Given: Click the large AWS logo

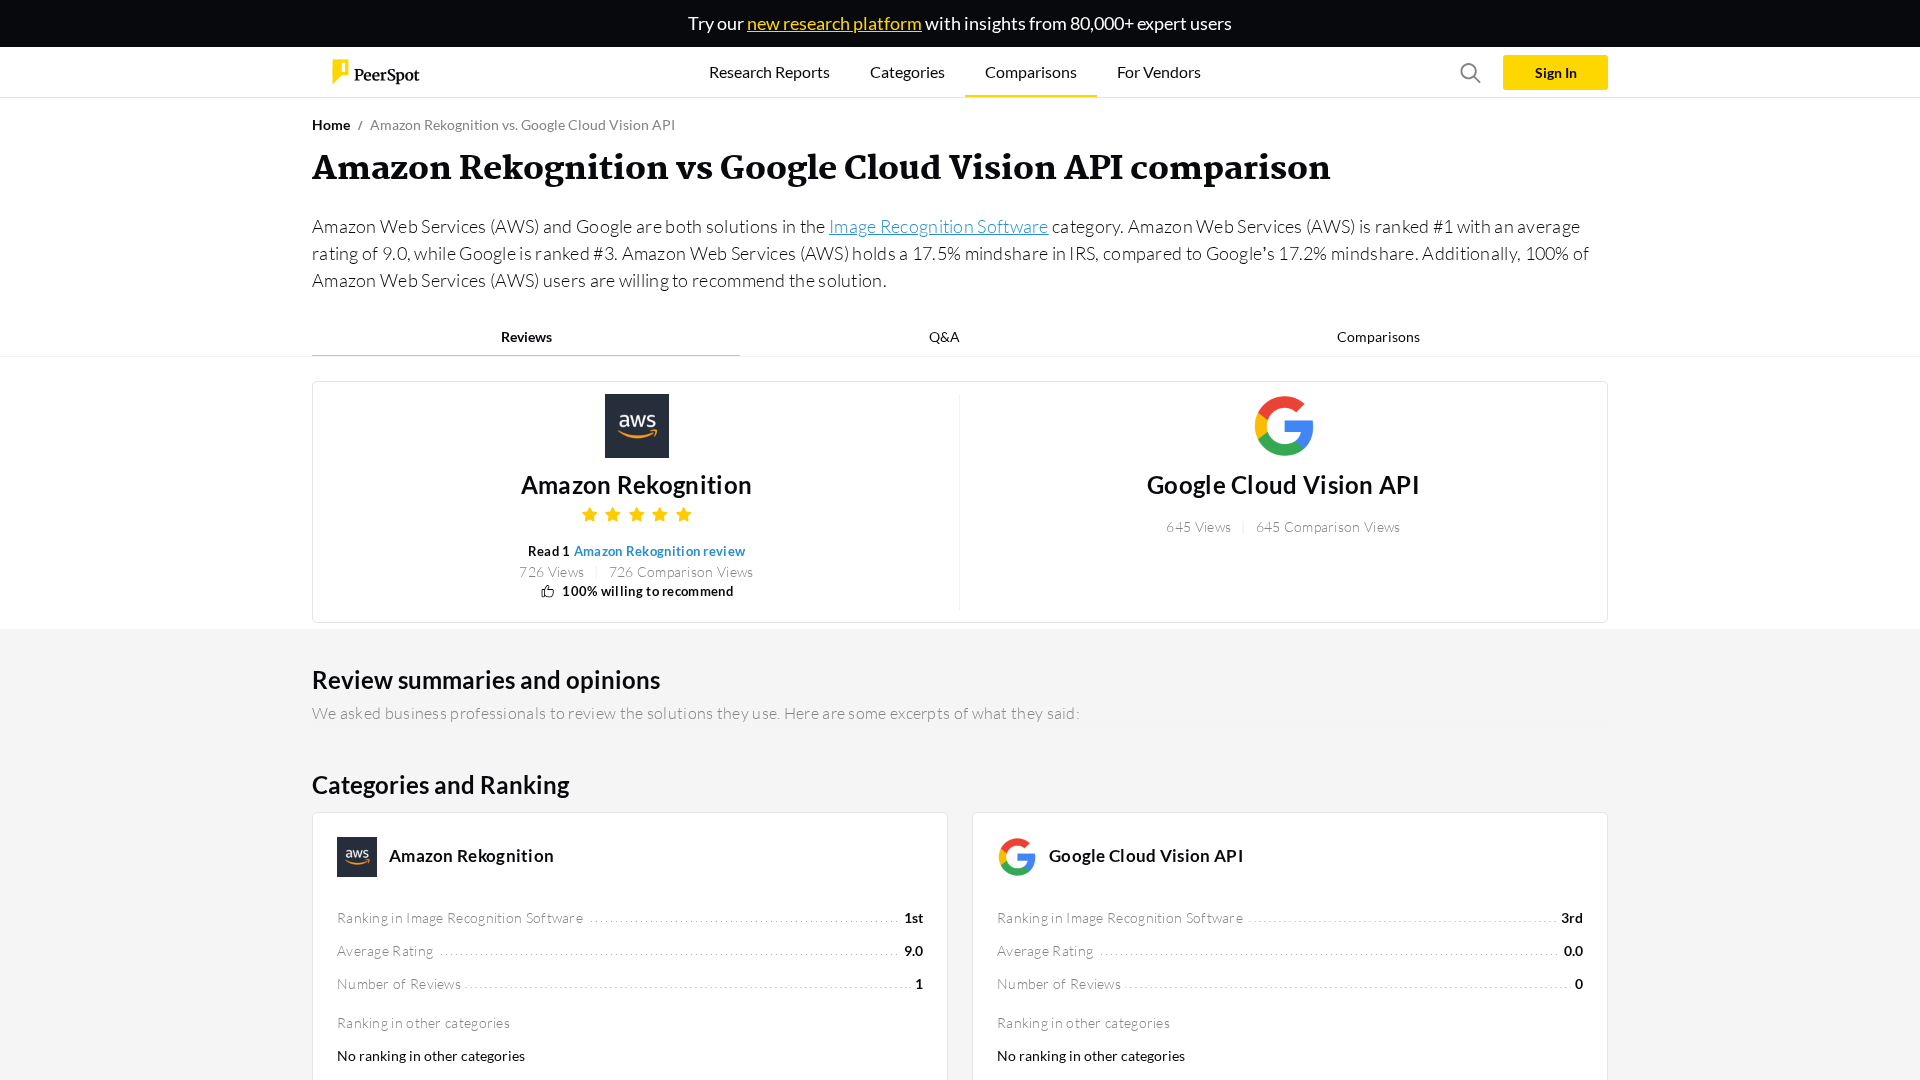Looking at the screenshot, I should pos(636,426).
